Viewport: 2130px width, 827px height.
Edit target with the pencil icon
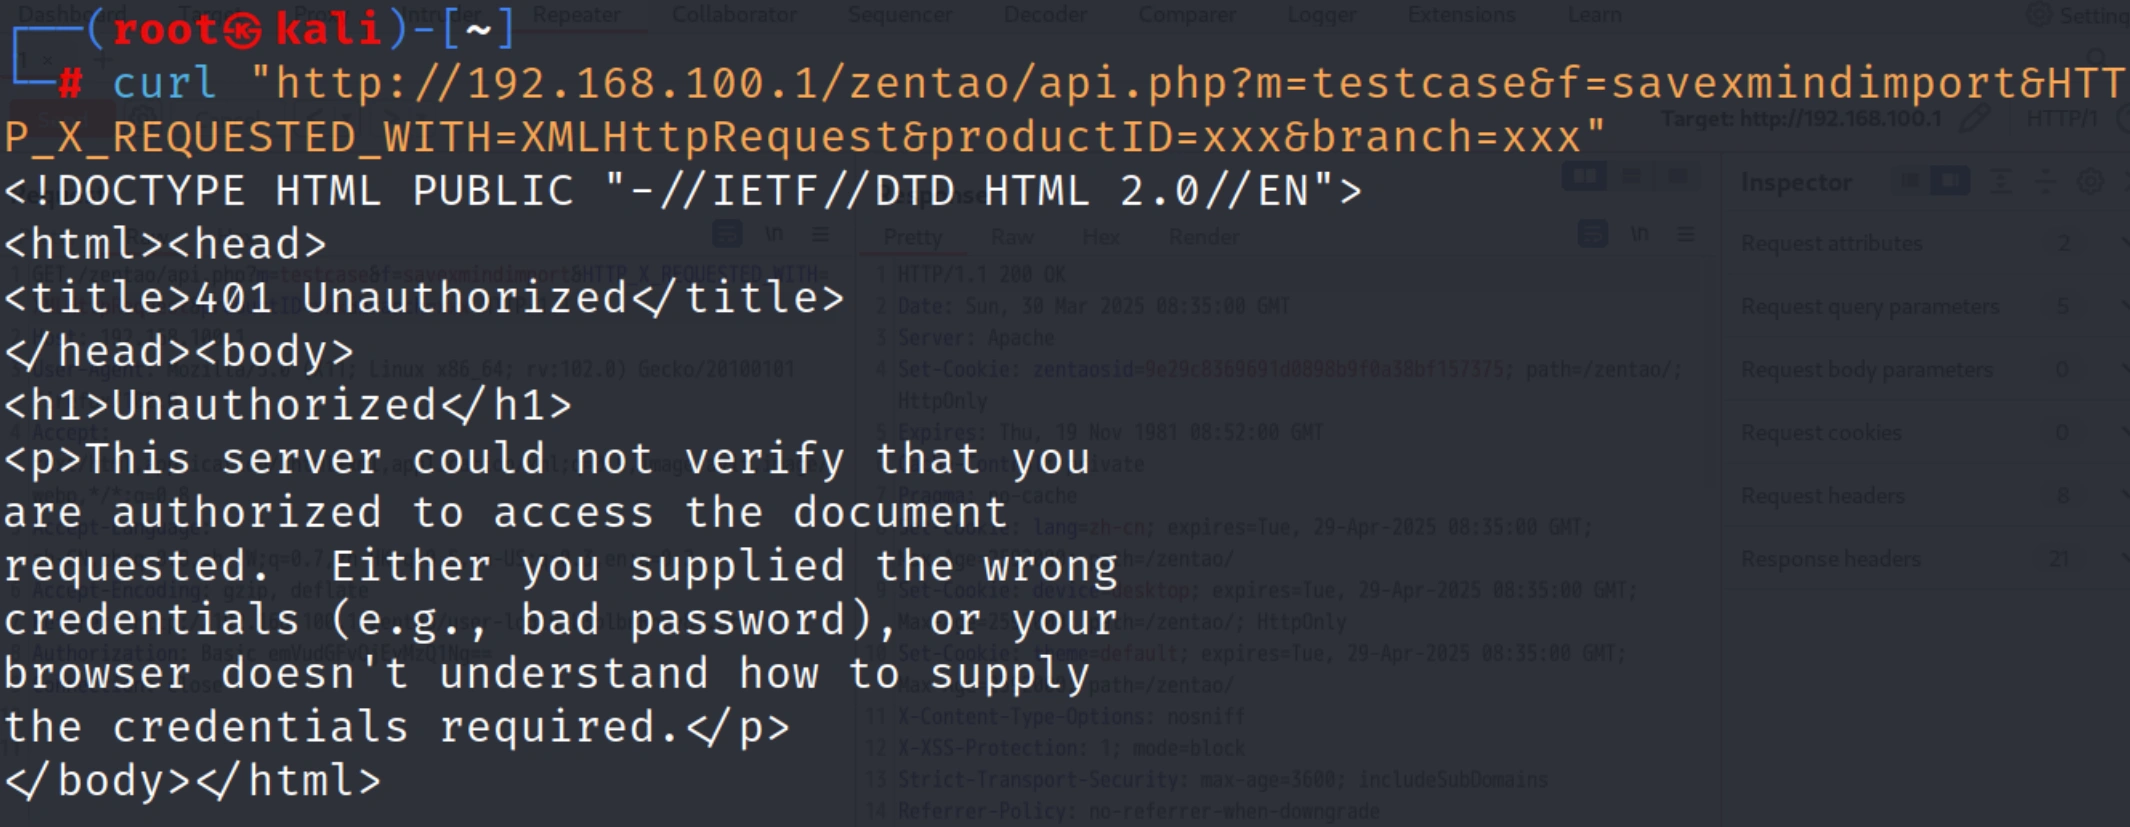pos(1973,119)
